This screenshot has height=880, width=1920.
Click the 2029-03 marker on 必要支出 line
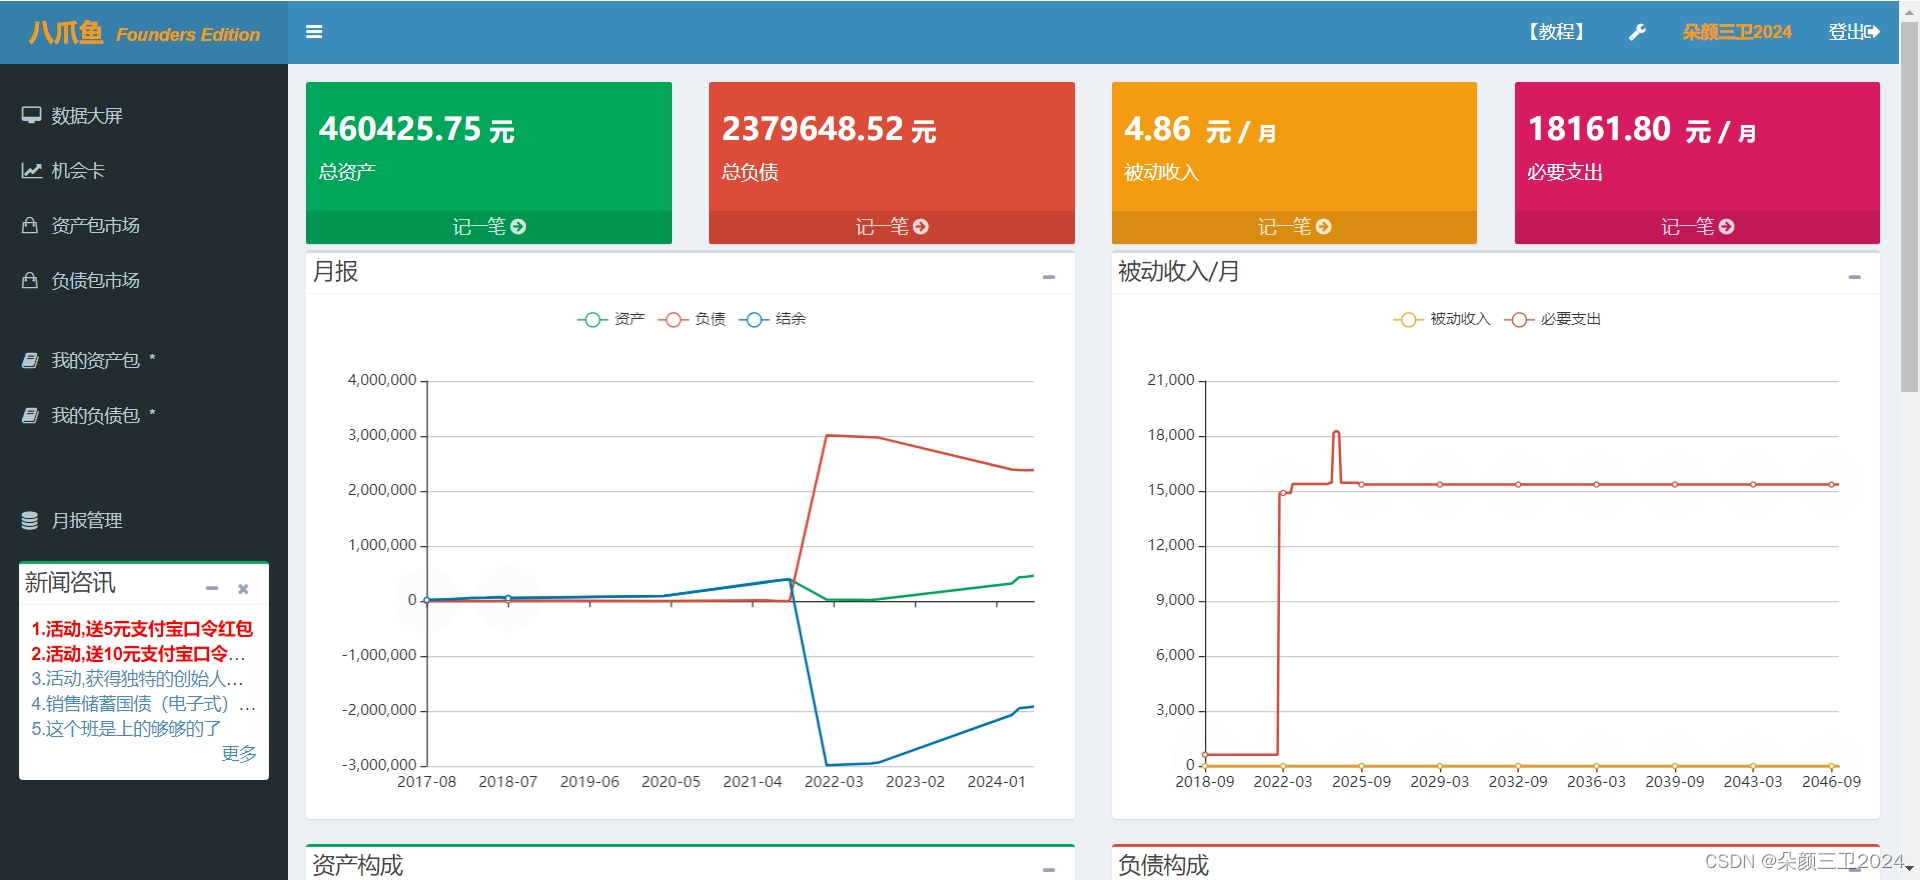(1440, 484)
